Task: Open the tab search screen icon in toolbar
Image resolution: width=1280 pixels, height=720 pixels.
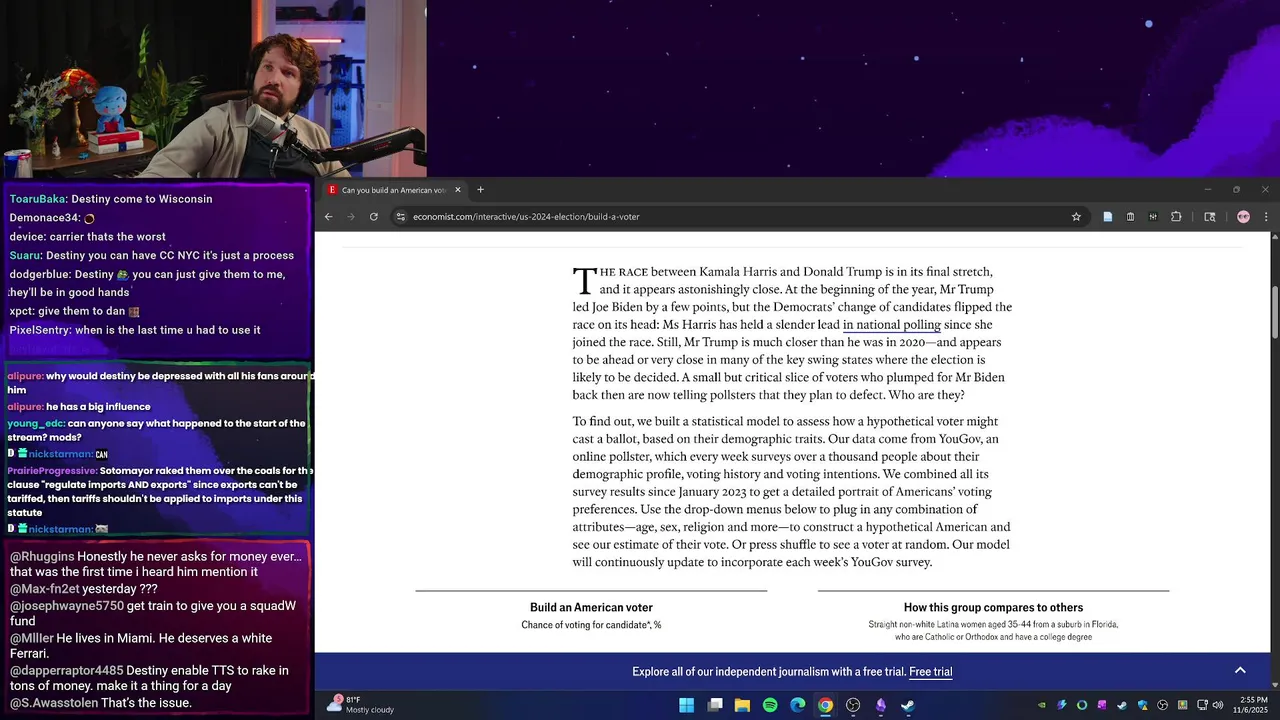Action: [x=1210, y=217]
